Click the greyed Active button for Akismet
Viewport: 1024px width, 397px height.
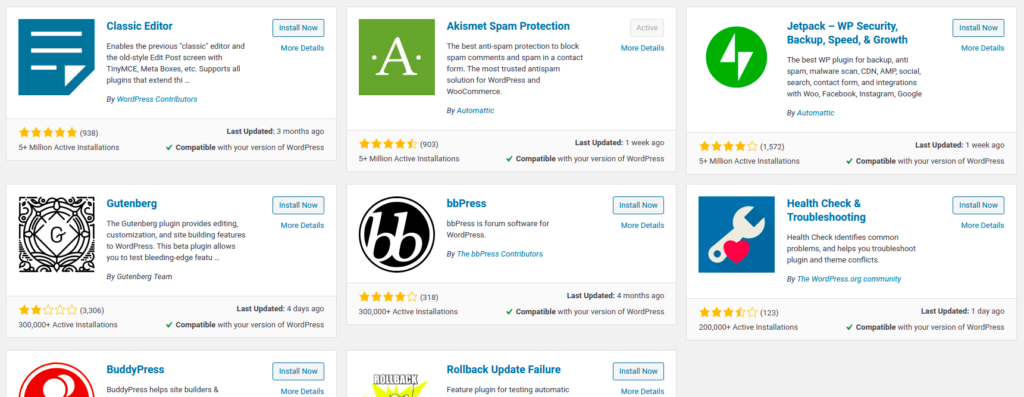(647, 28)
